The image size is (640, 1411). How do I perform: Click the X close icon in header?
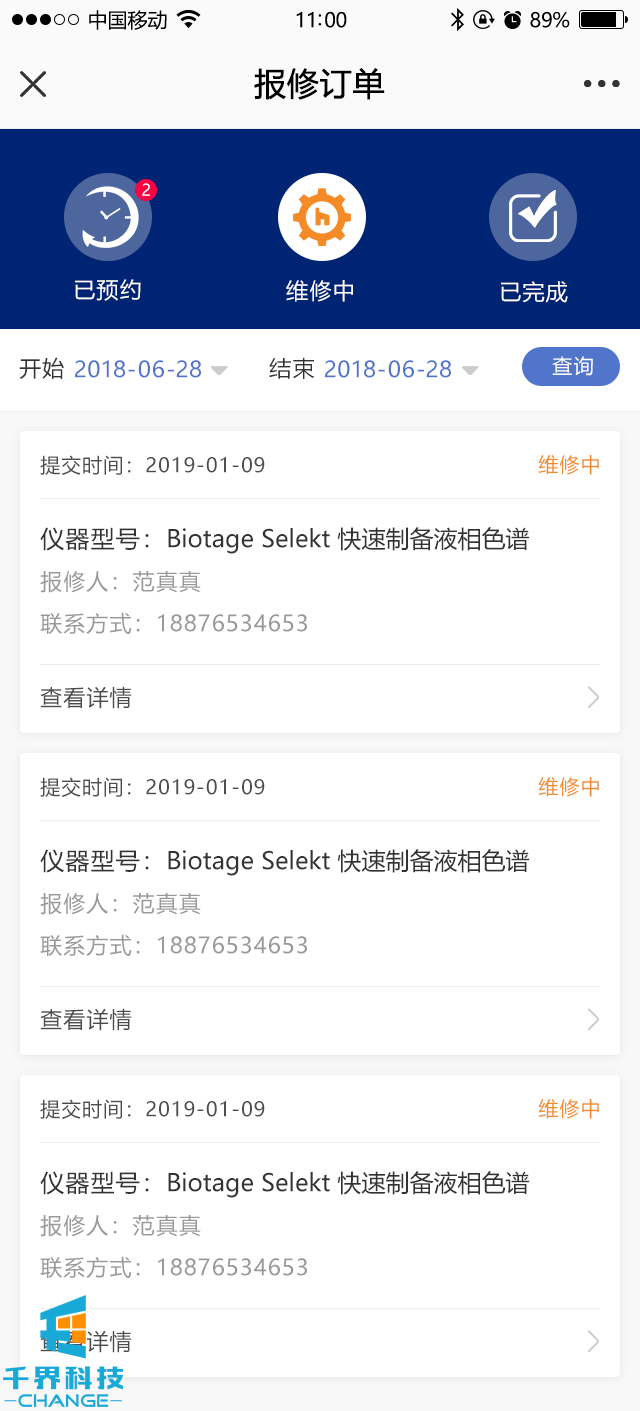tap(33, 84)
